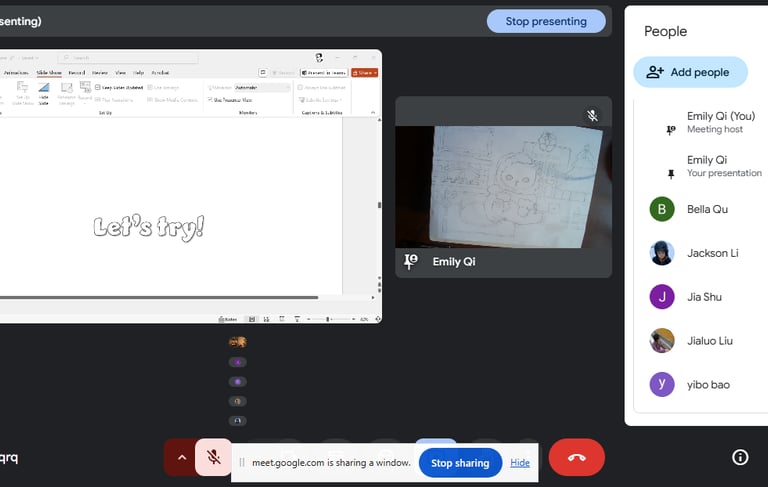Open the Acrobat tab in PowerPoint ribbon
Screen dimensions: 768x487
coord(160,73)
